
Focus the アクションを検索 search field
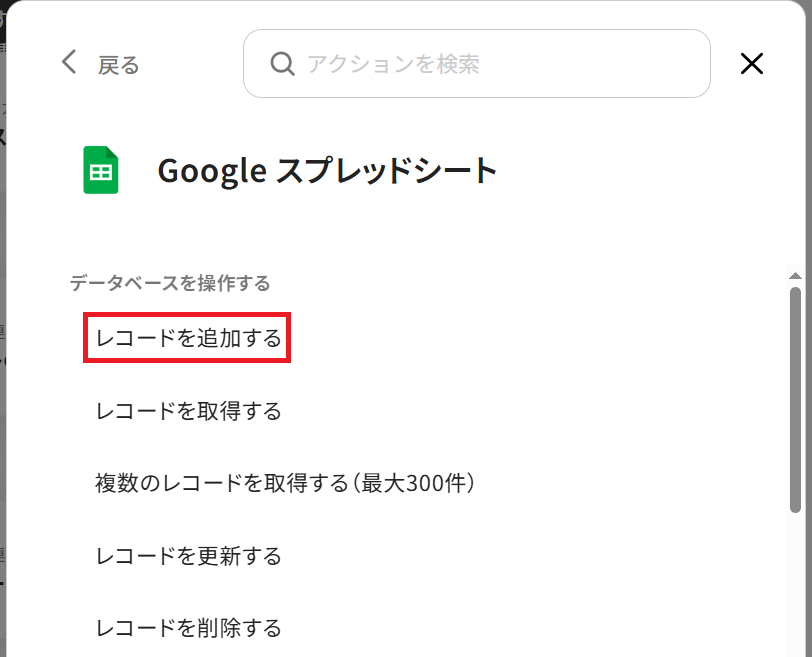coord(476,64)
